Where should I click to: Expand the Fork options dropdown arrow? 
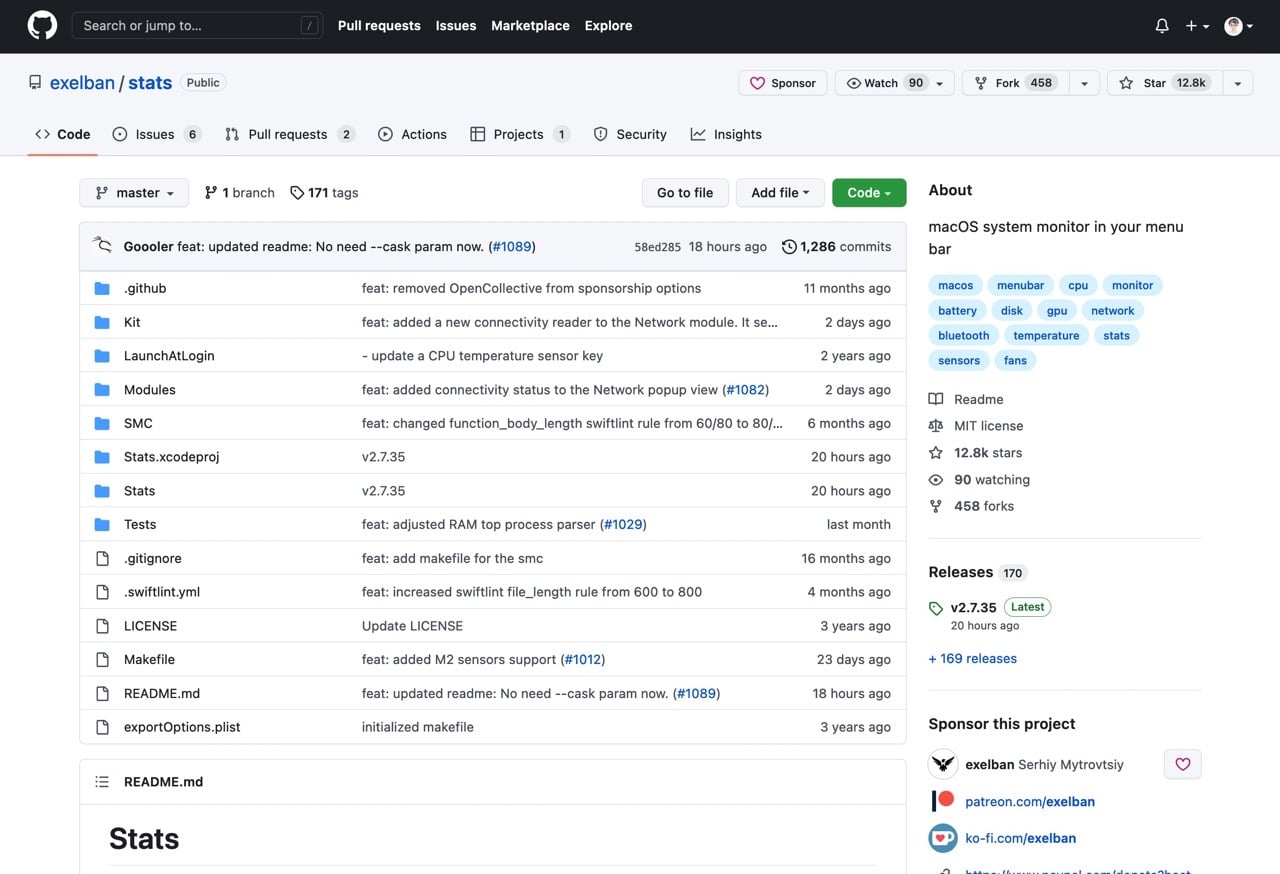(1084, 83)
